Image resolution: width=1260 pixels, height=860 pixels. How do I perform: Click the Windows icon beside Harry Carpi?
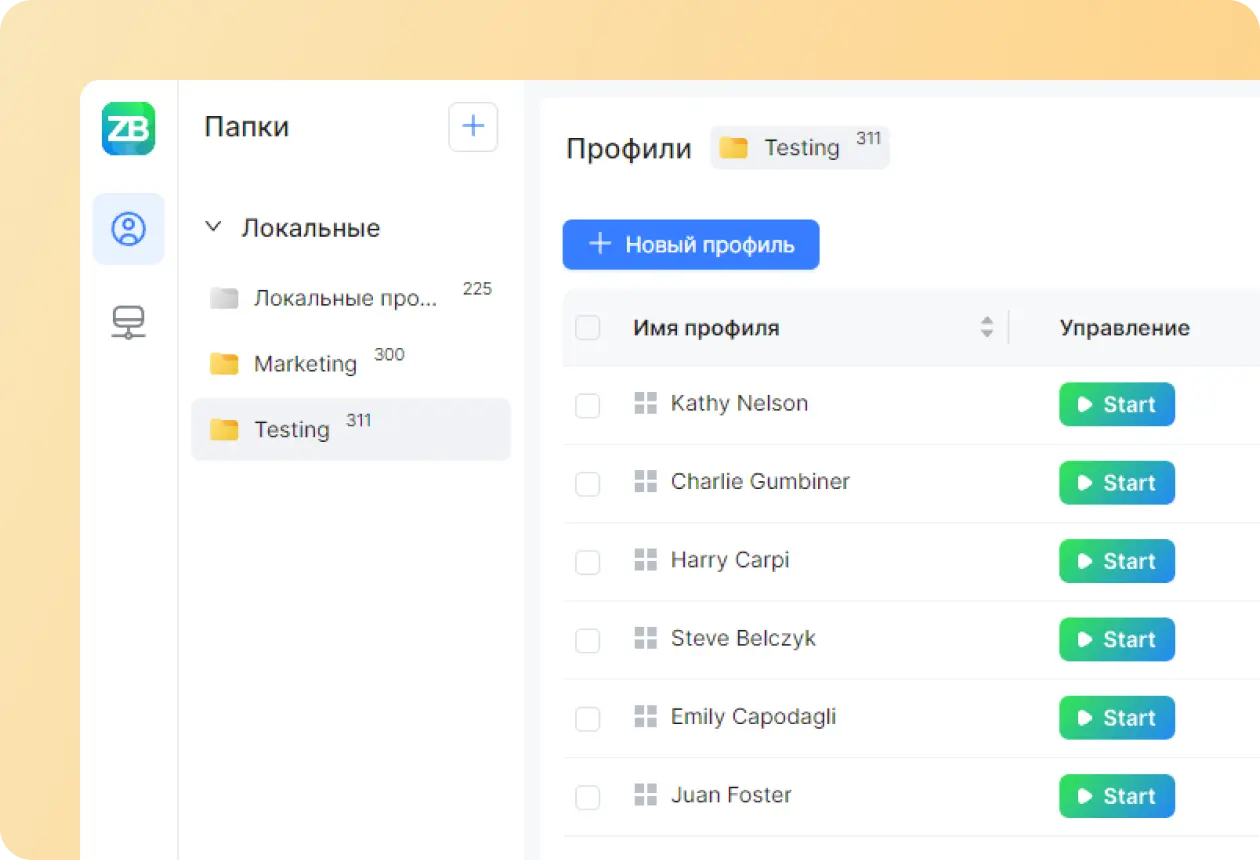(646, 560)
